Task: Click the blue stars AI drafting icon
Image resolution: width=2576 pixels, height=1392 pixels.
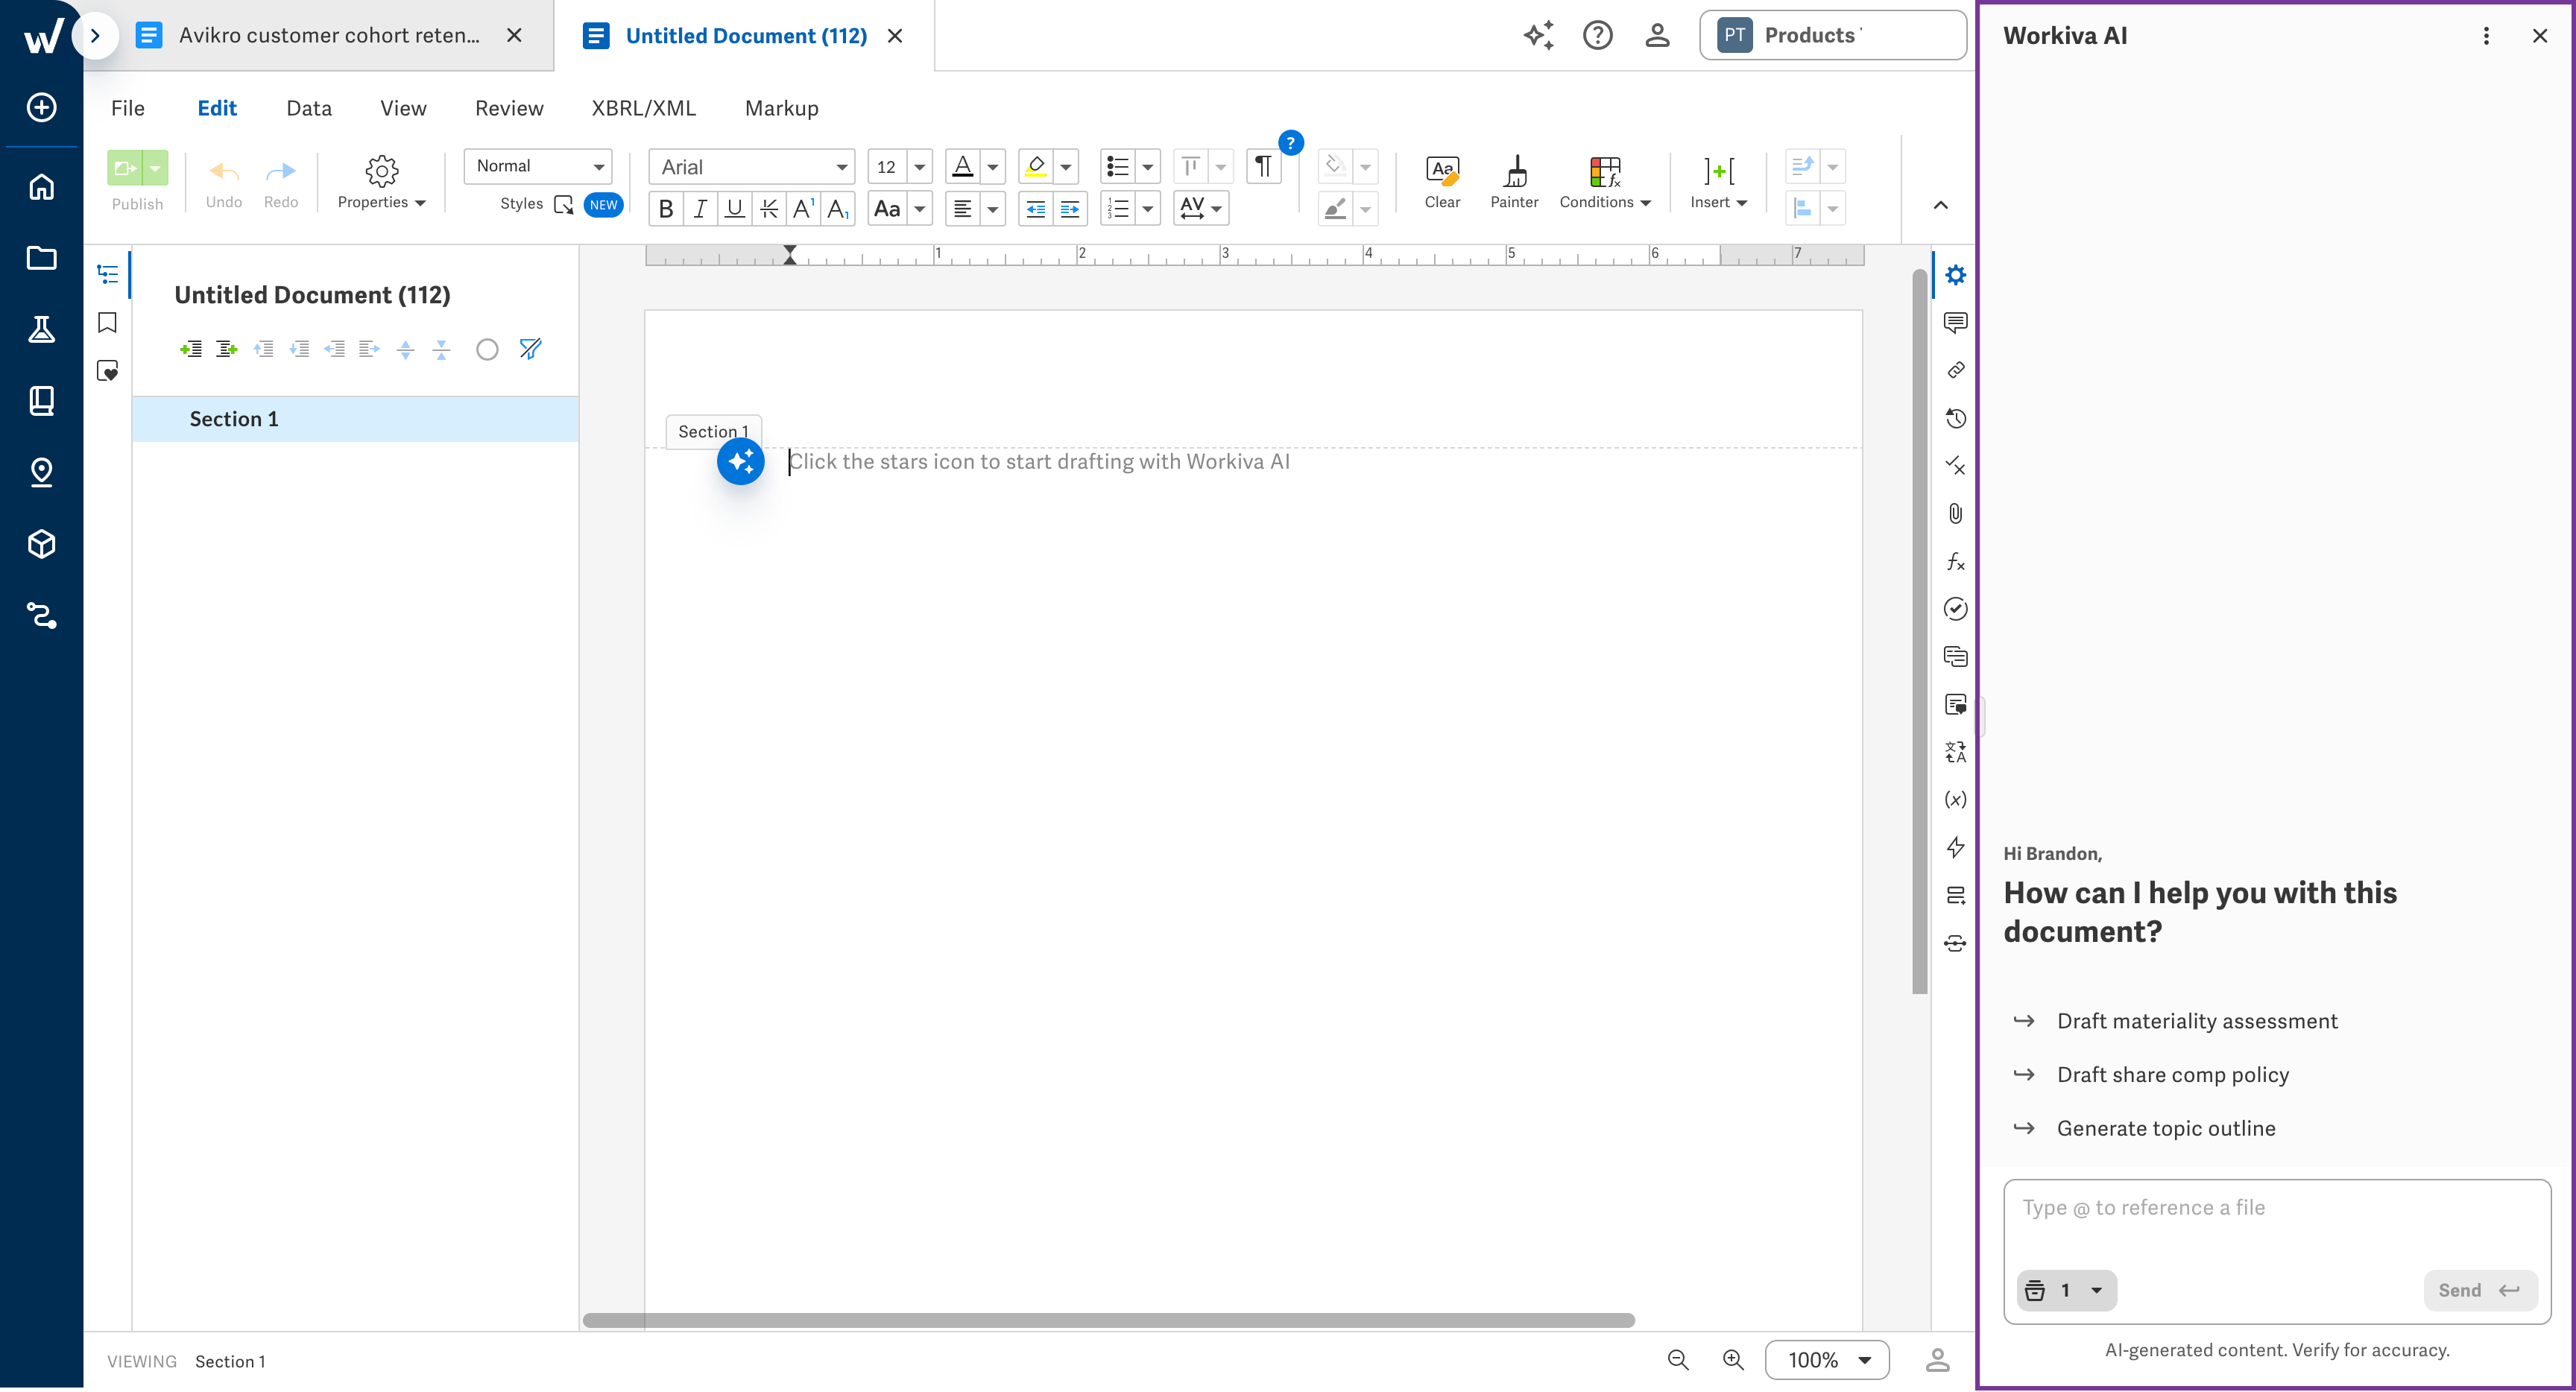Action: click(x=740, y=461)
